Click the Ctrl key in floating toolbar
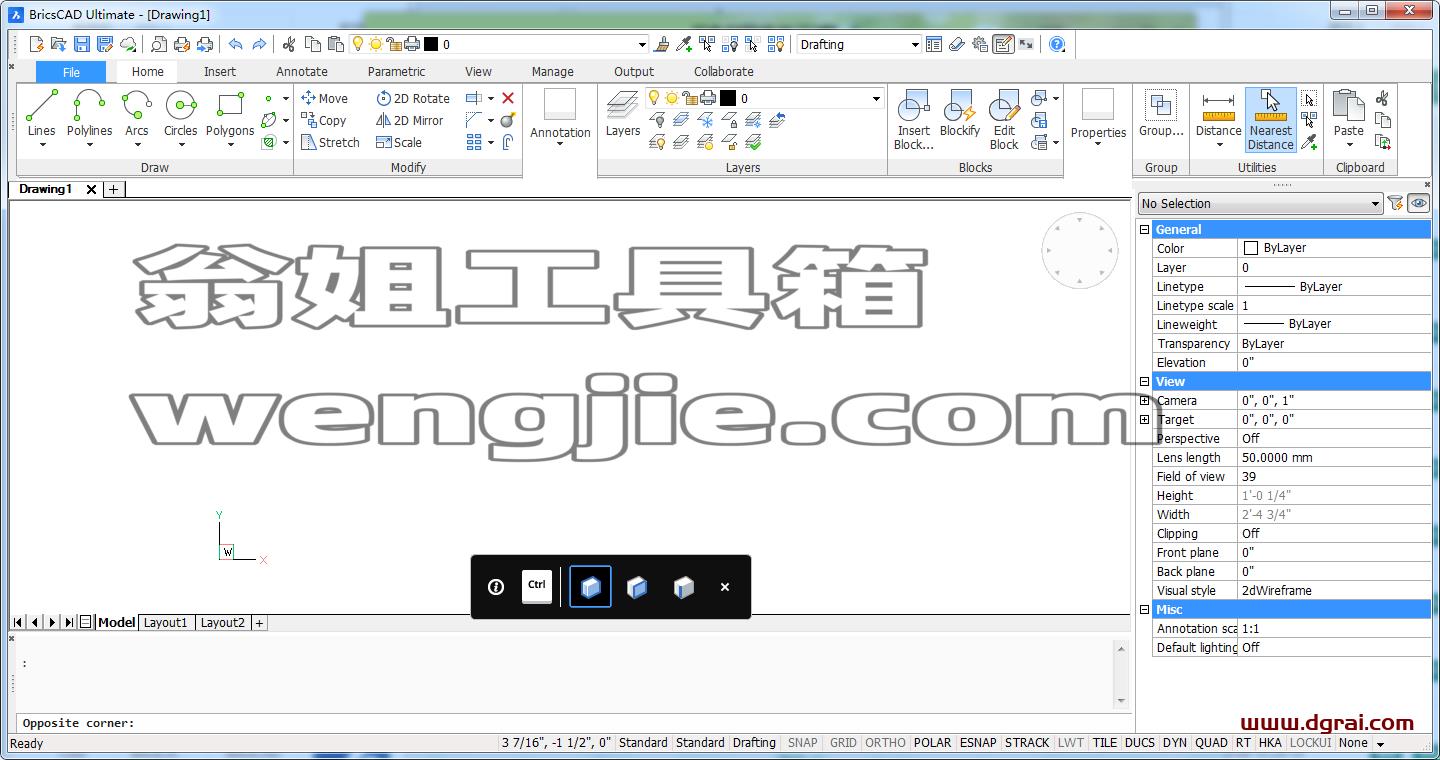The height and width of the screenshot is (760, 1440). tap(537, 587)
